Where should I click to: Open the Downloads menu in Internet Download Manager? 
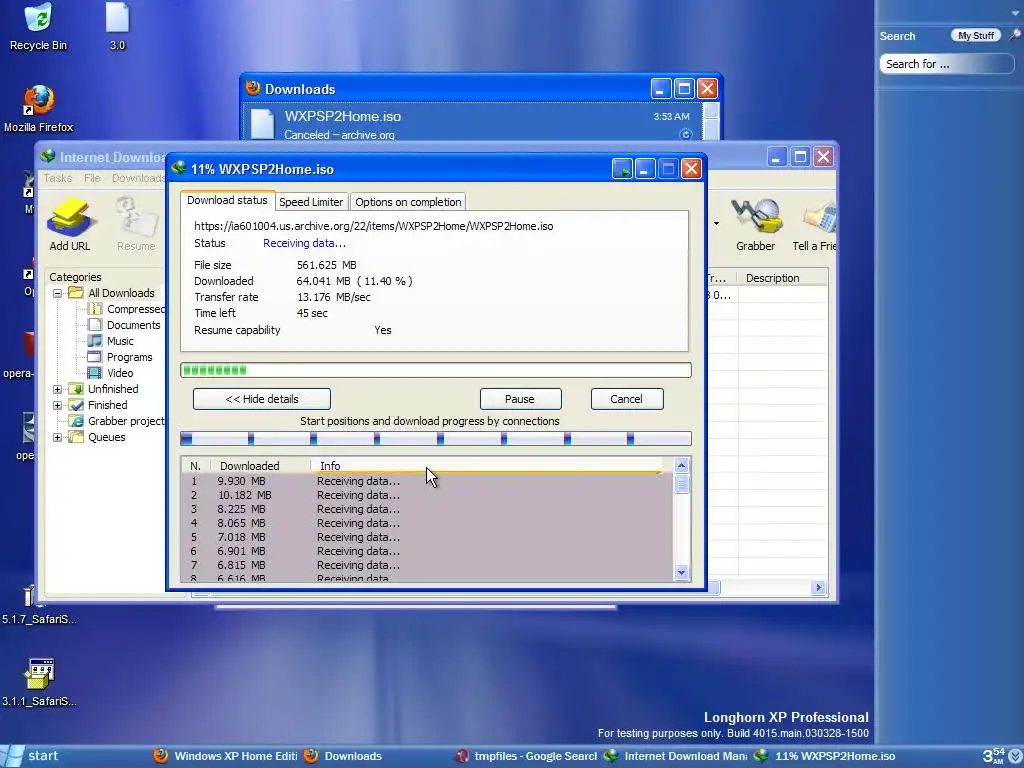pyautogui.click(x=138, y=178)
